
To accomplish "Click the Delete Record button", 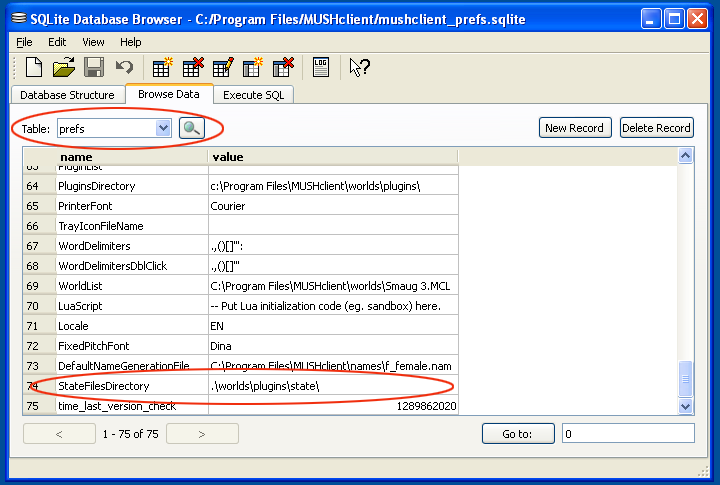I will pos(657,128).
